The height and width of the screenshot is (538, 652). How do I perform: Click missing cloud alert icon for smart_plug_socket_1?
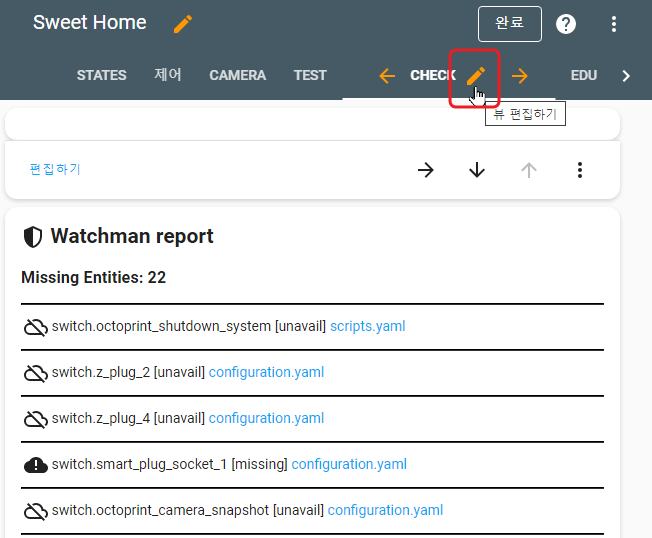pyautogui.click(x=36, y=465)
